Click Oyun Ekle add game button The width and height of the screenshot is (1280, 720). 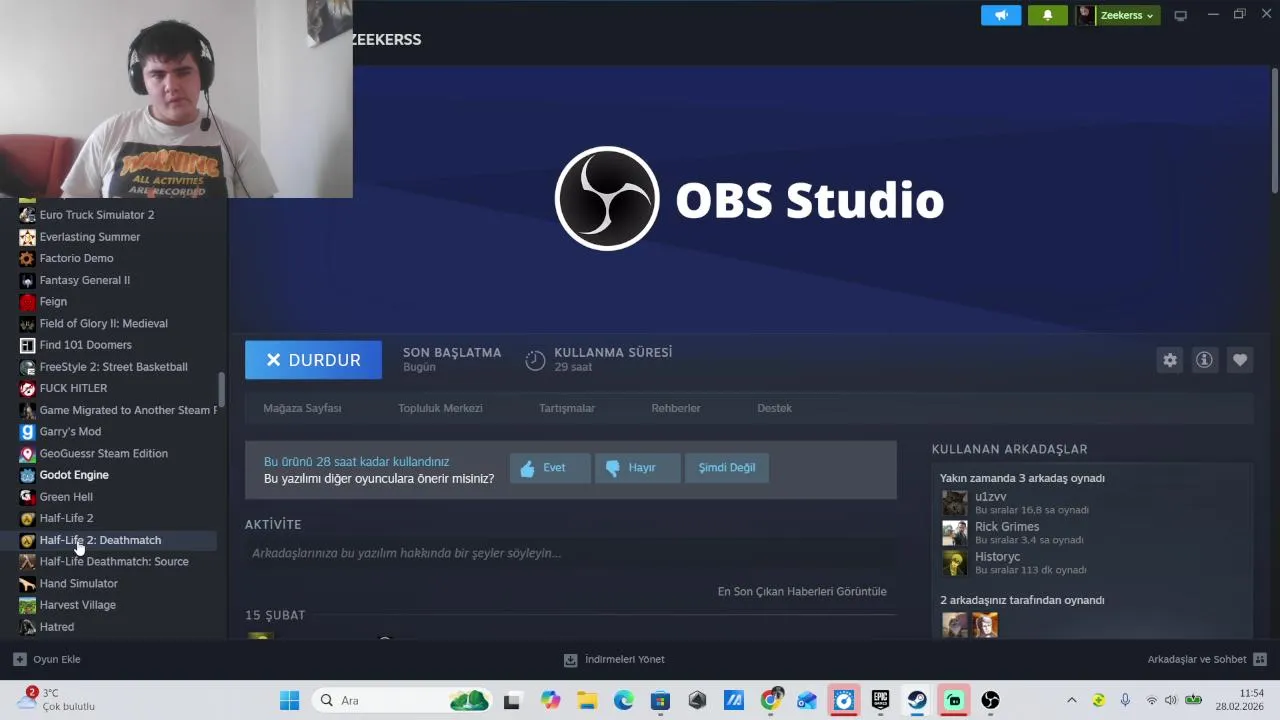pos(46,659)
